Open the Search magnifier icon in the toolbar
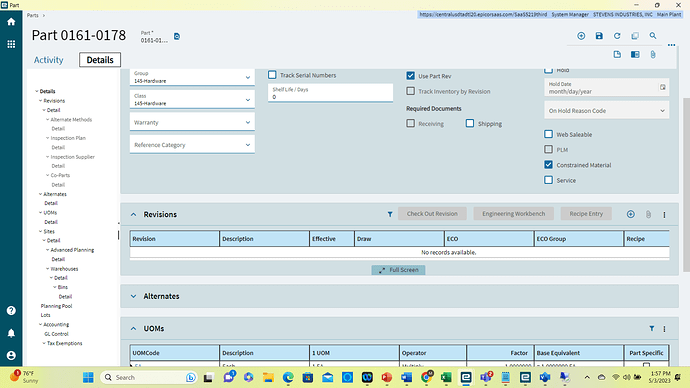The width and height of the screenshot is (690, 388). pos(653,36)
